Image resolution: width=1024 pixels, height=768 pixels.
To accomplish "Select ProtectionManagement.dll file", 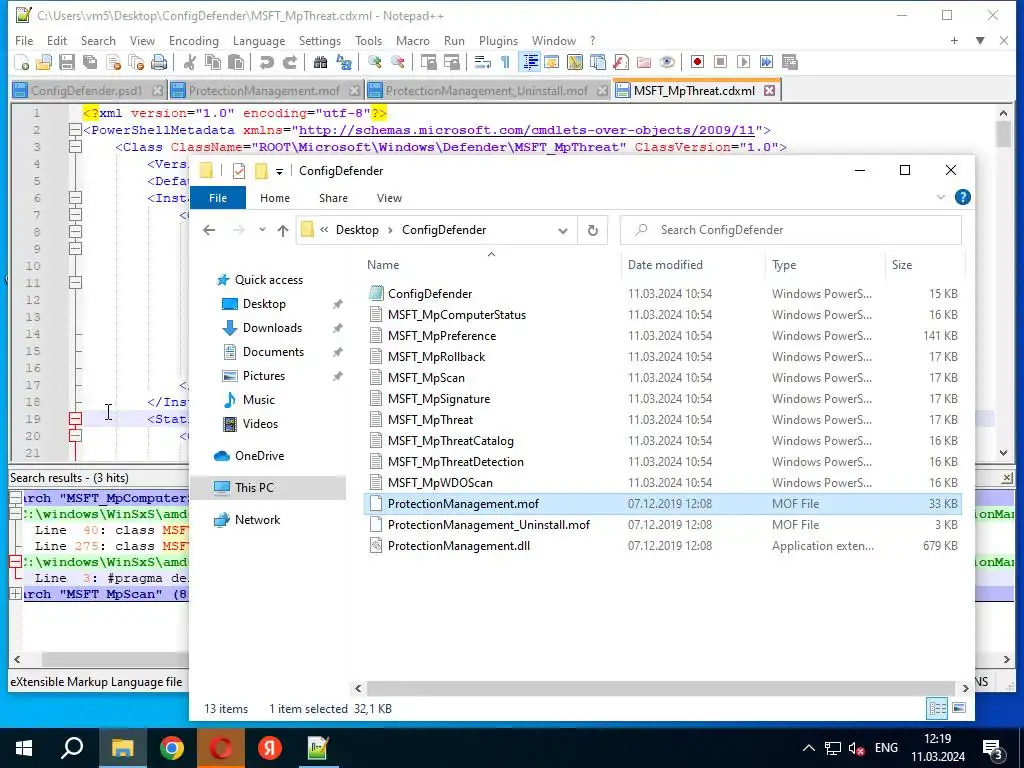I will (x=458, y=546).
